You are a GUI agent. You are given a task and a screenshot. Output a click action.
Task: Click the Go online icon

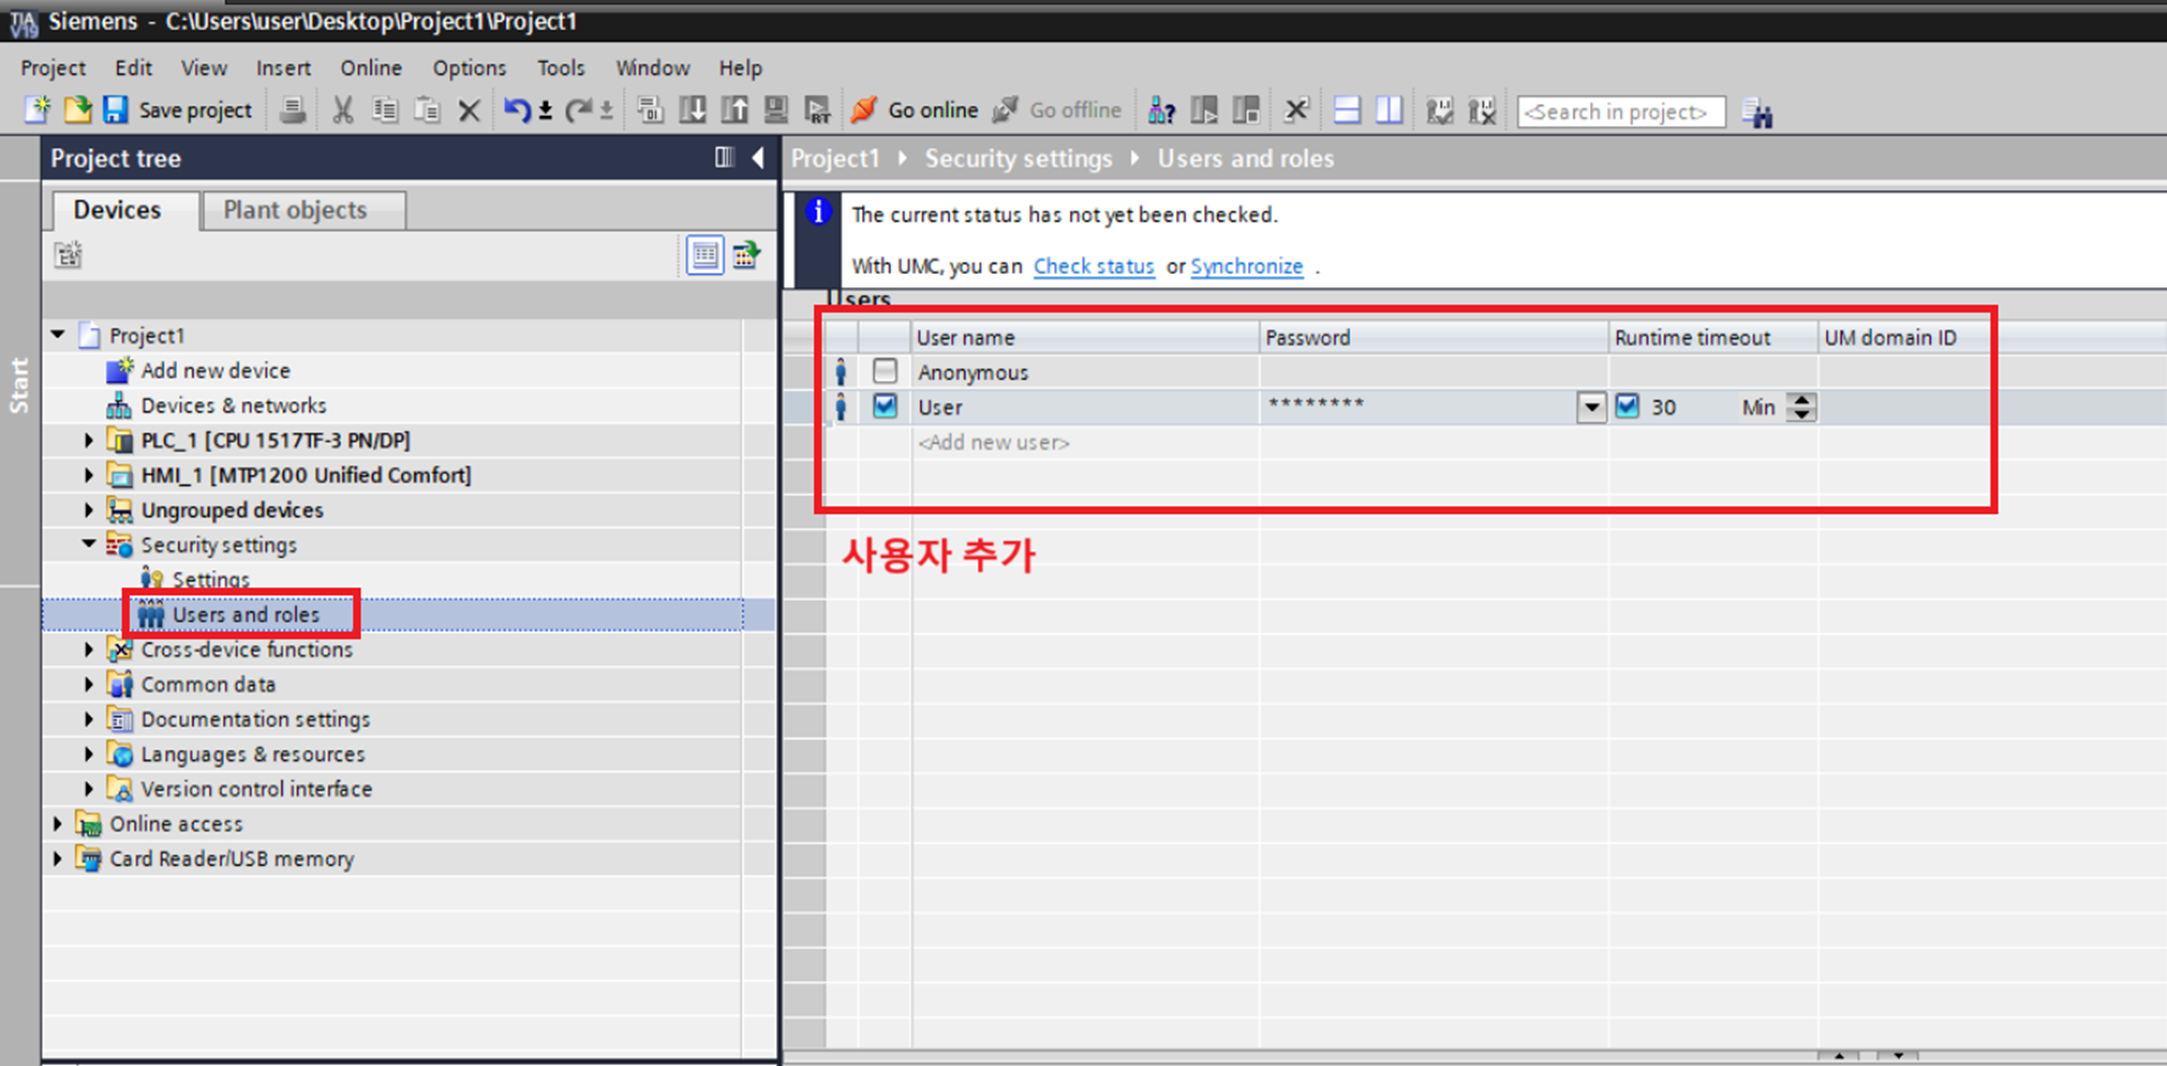click(x=864, y=110)
